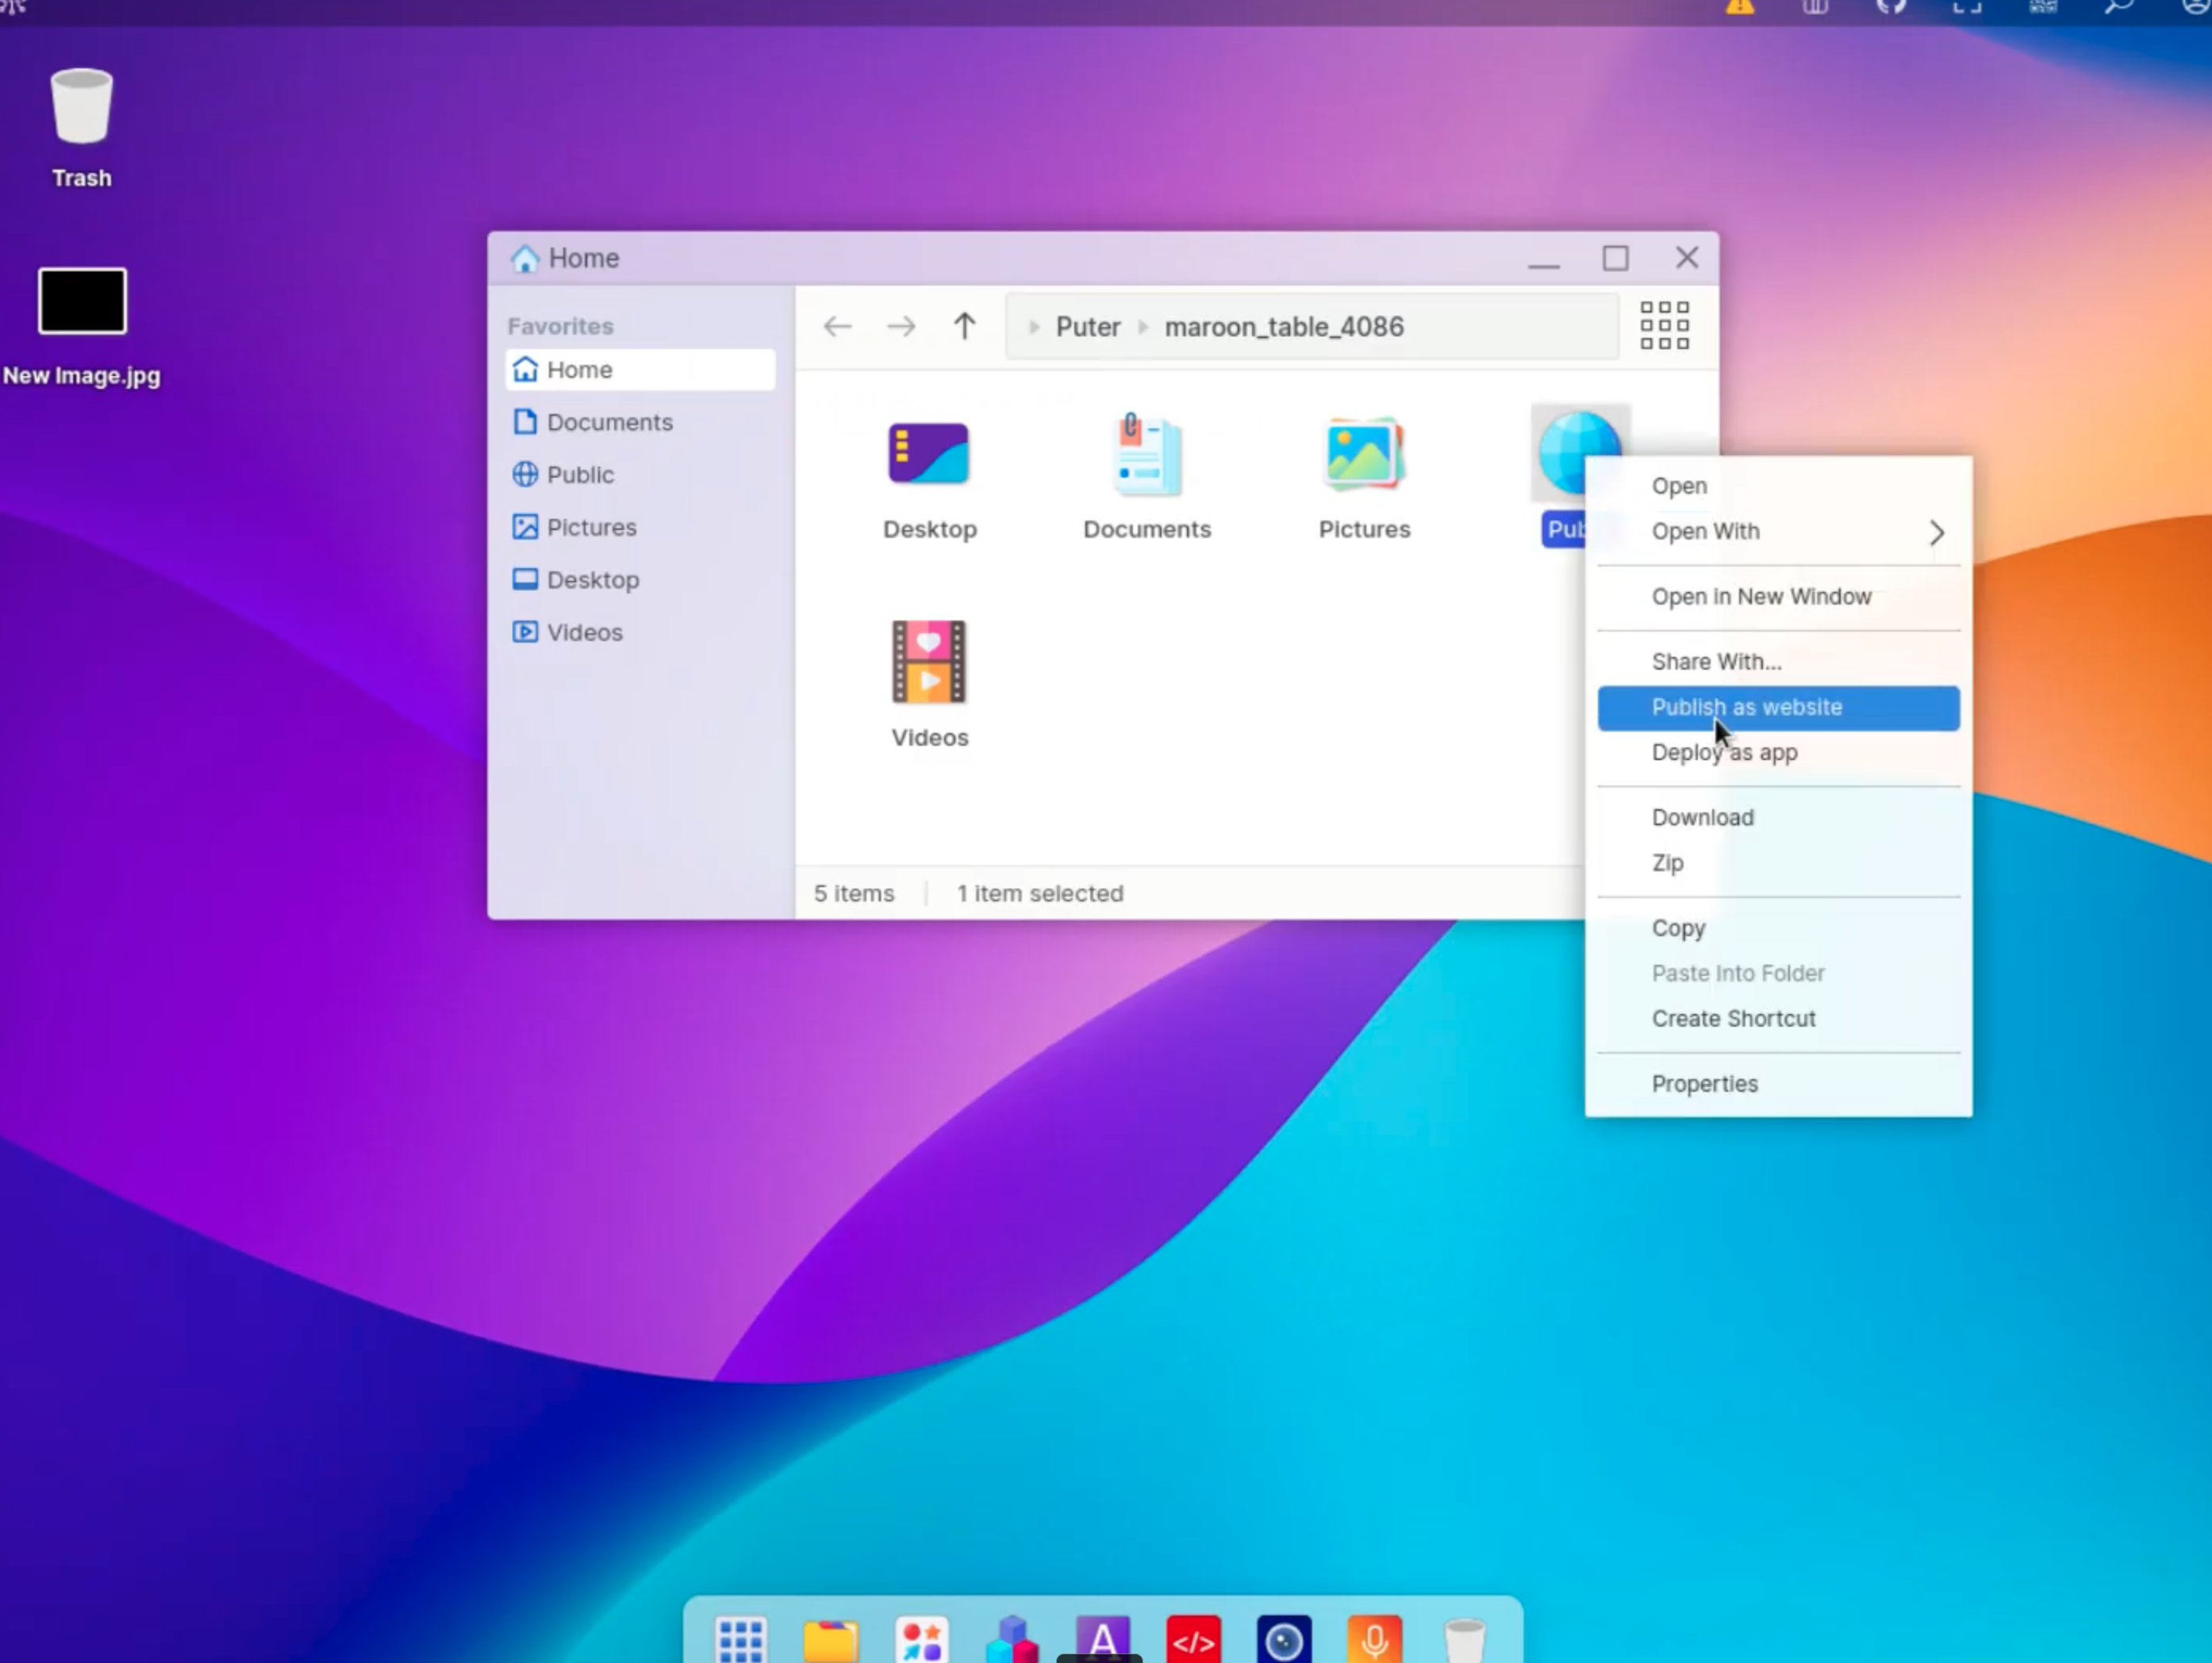The image size is (2212, 1663).
Task: Open Videos in the Favorites sidebar
Action: tap(584, 632)
